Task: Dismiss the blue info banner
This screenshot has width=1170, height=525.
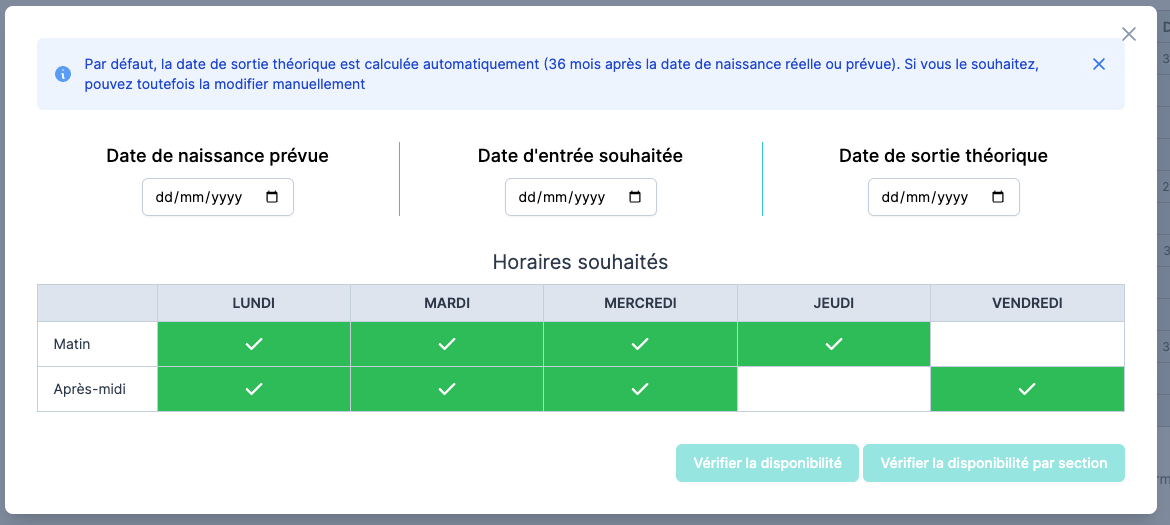Action: pos(1099,64)
